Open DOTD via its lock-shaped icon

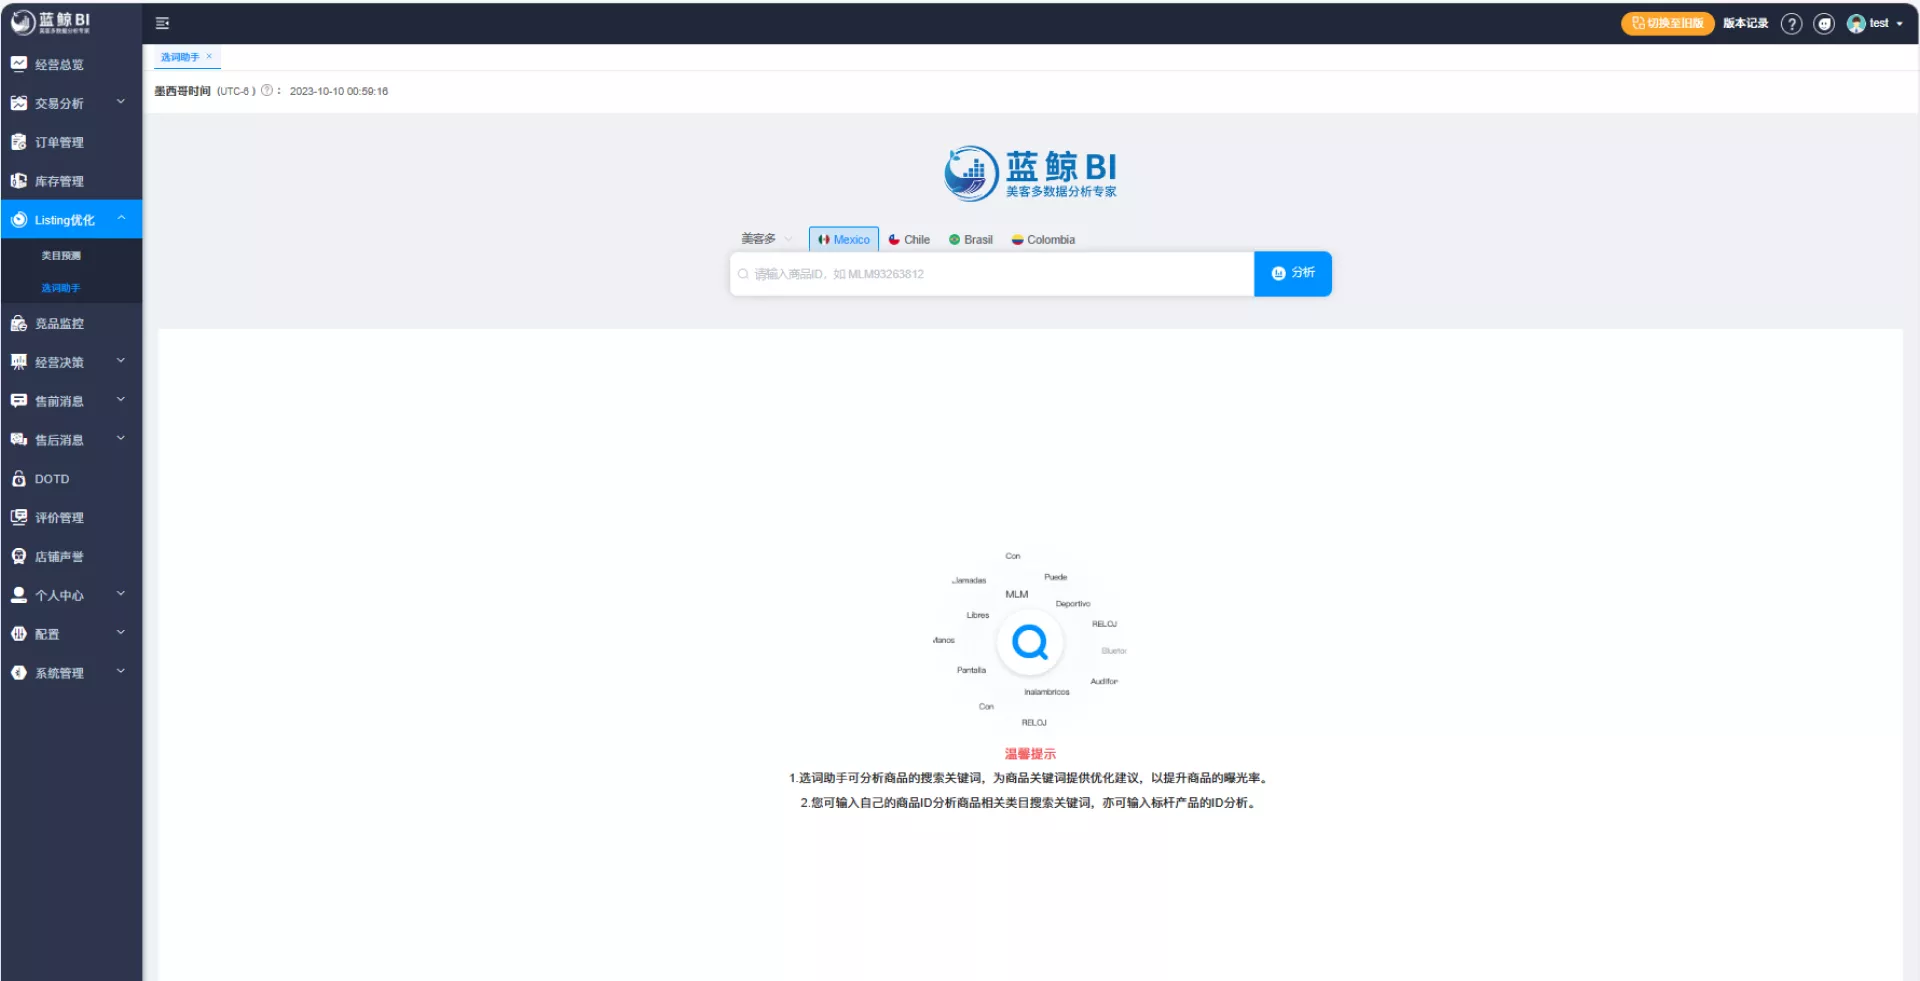(x=18, y=479)
